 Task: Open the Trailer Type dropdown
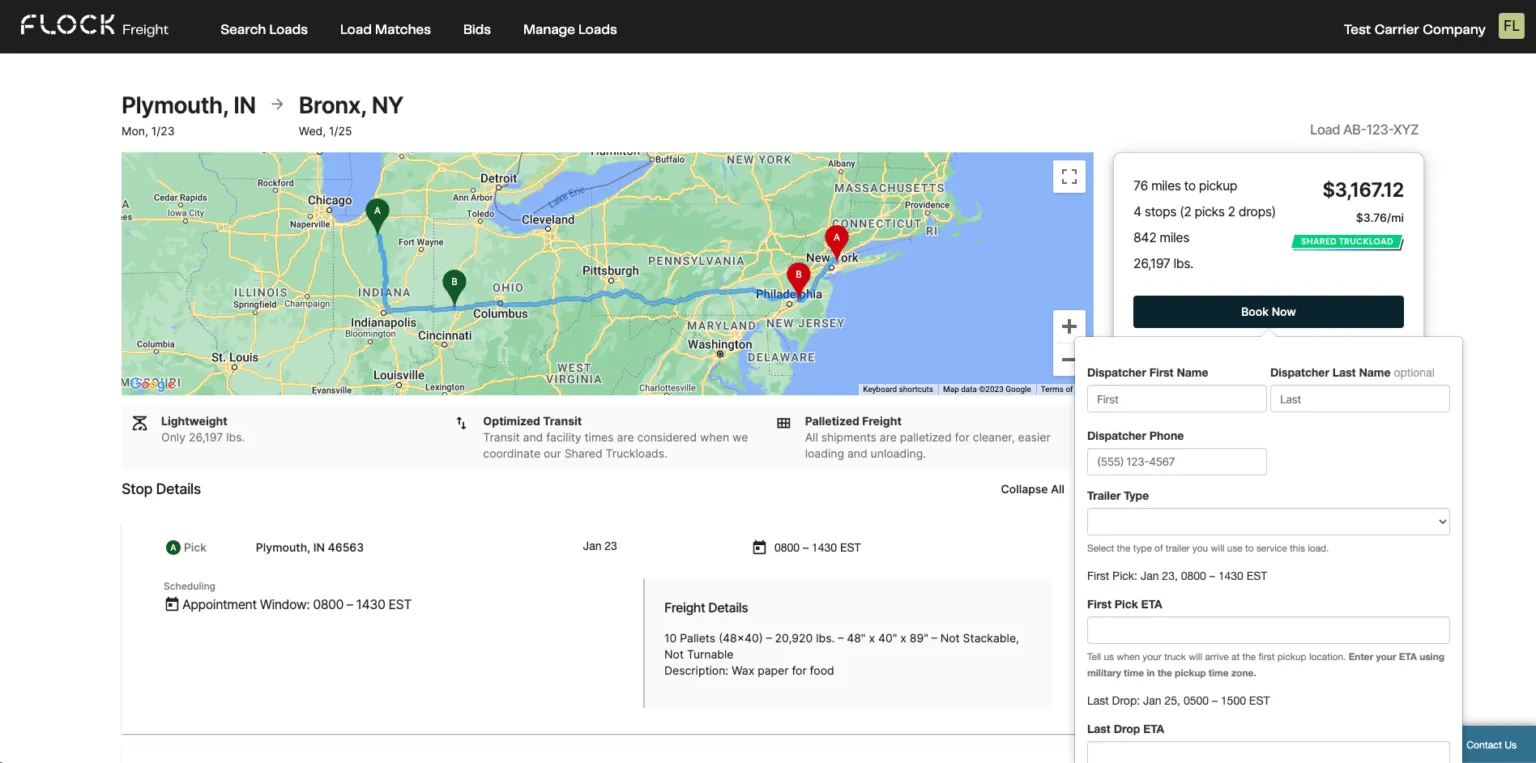pos(1268,521)
